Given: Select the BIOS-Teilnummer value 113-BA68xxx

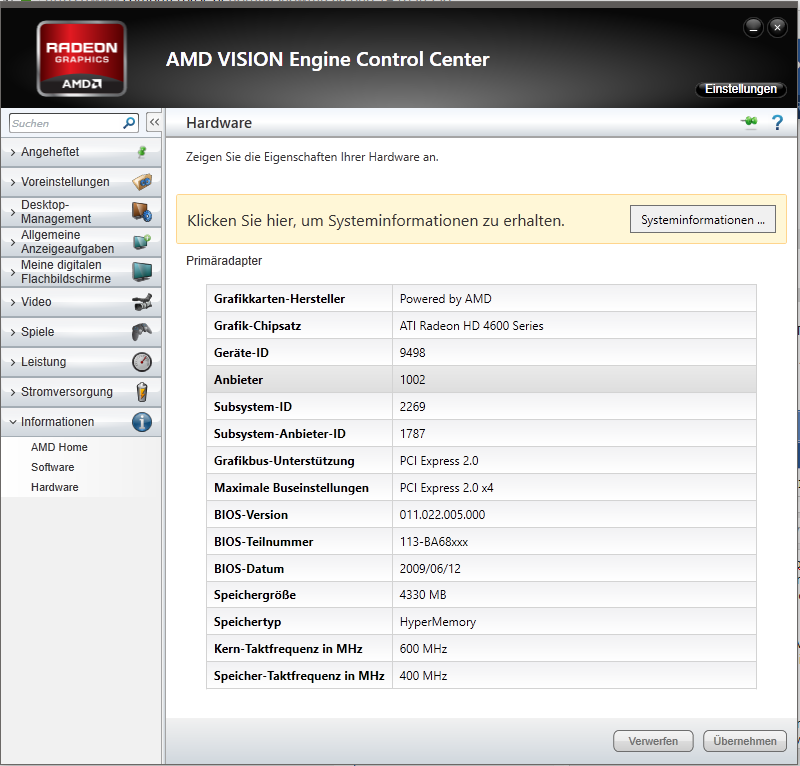Looking at the screenshot, I should 434,541.
